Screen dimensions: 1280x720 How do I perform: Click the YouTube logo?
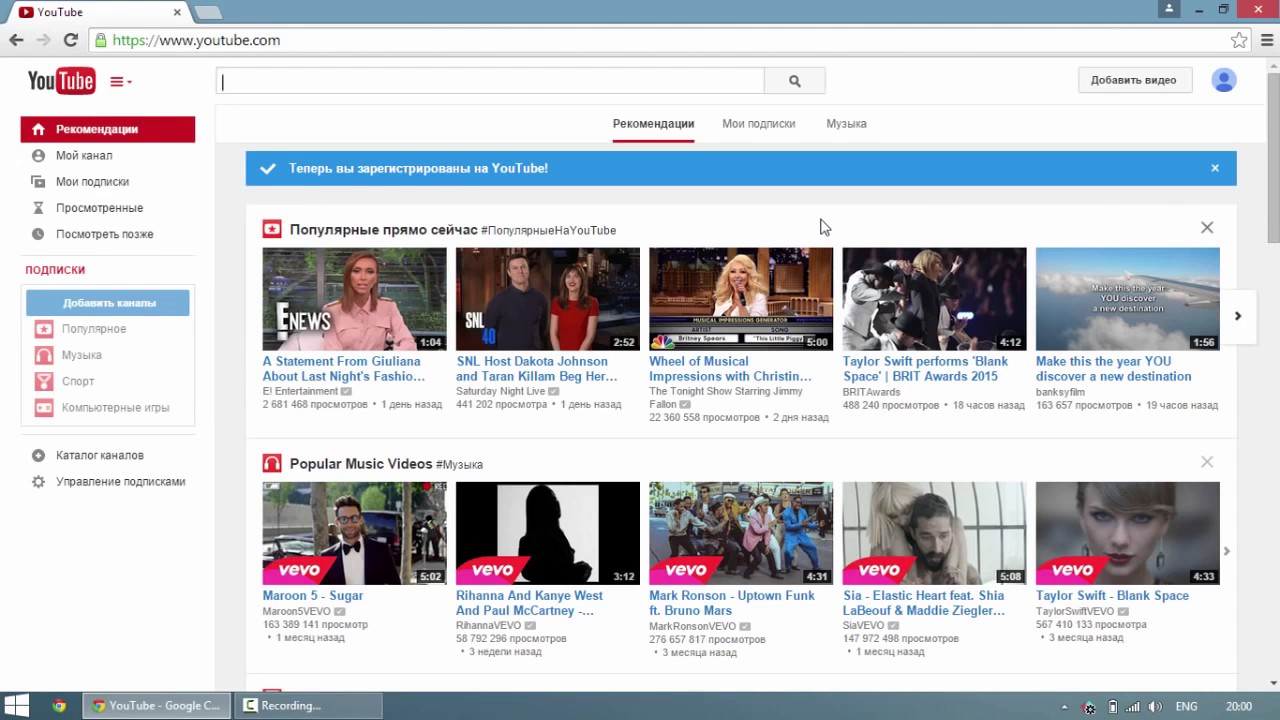point(61,81)
